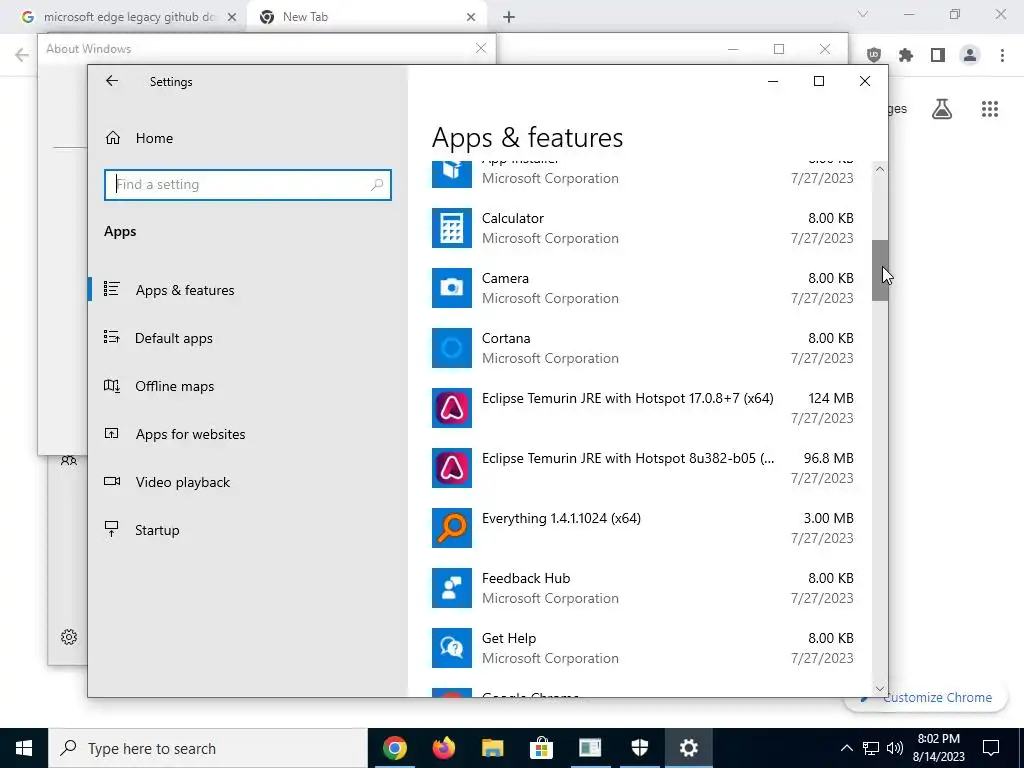
Task: Show hidden tray icons chevron
Action: coord(846,748)
